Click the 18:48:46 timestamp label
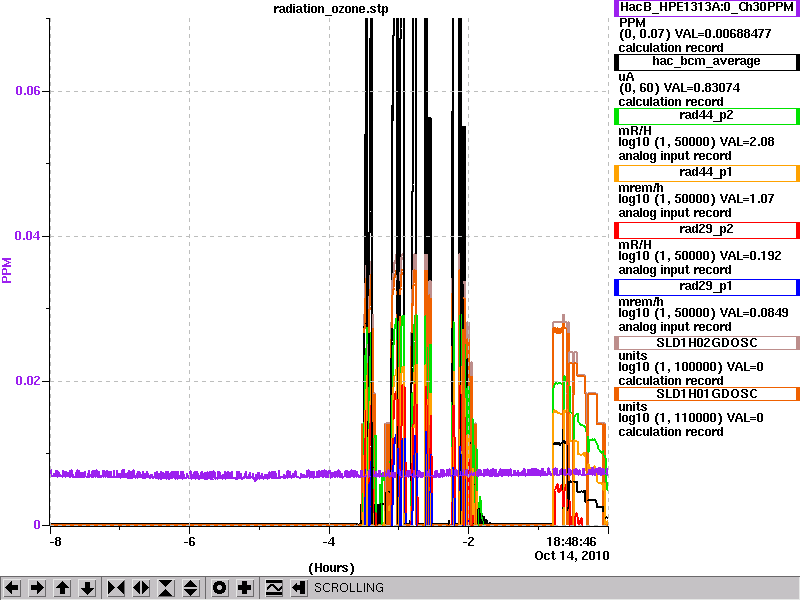 571,541
